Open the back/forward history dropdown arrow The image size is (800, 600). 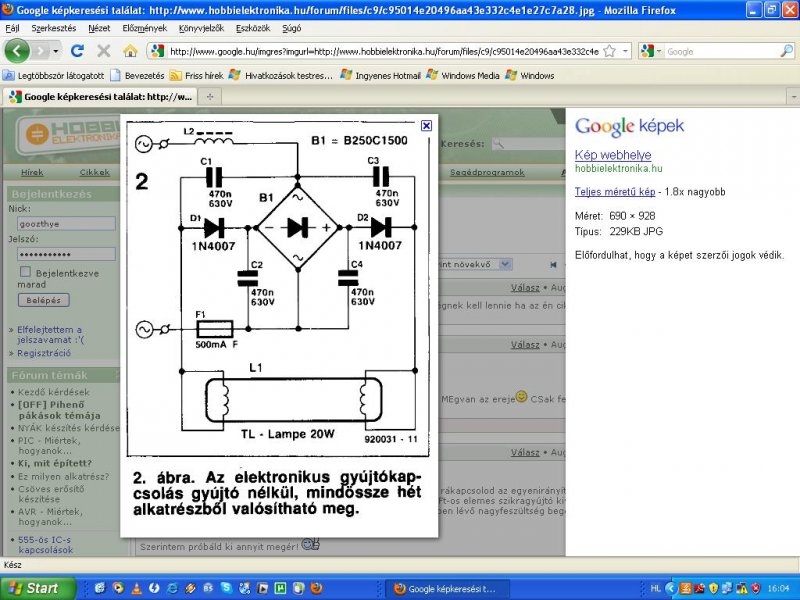[56, 51]
